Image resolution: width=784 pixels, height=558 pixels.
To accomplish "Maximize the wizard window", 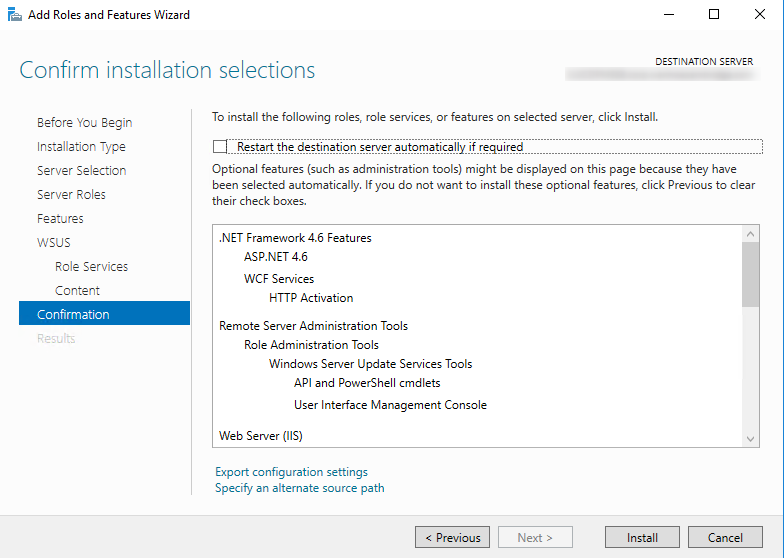I will click(714, 14).
